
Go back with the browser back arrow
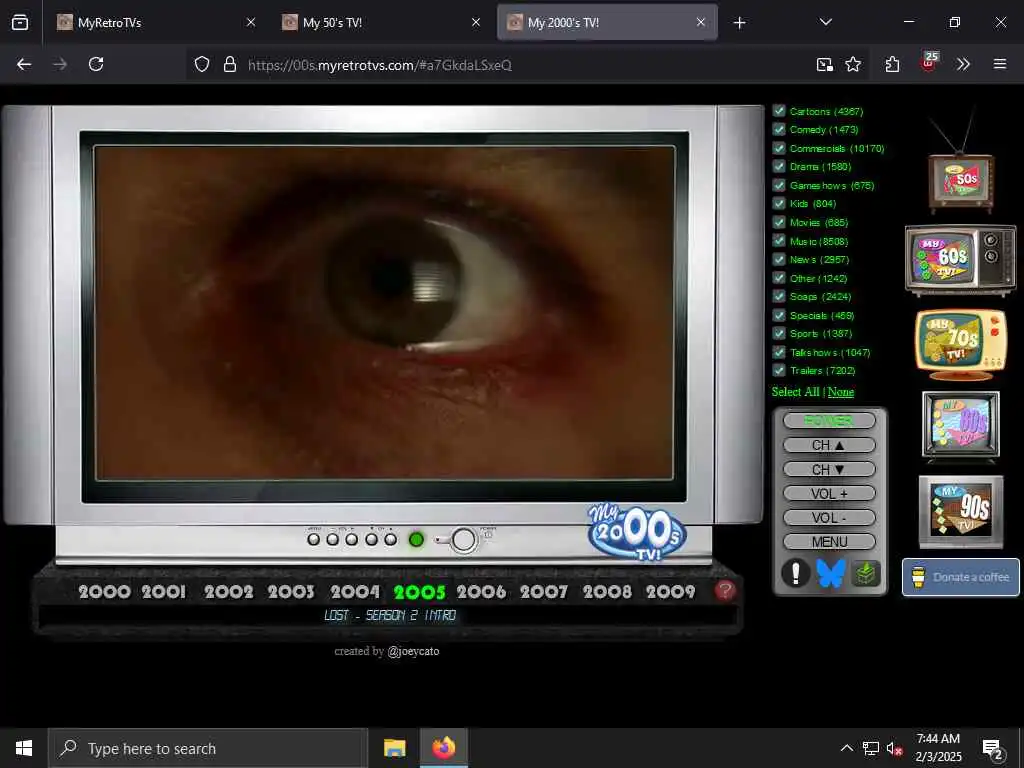[24, 64]
